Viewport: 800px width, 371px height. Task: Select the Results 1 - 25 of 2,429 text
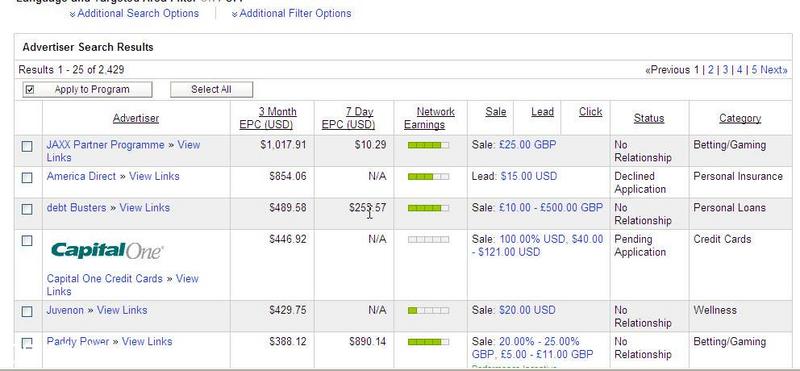[x=71, y=70]
